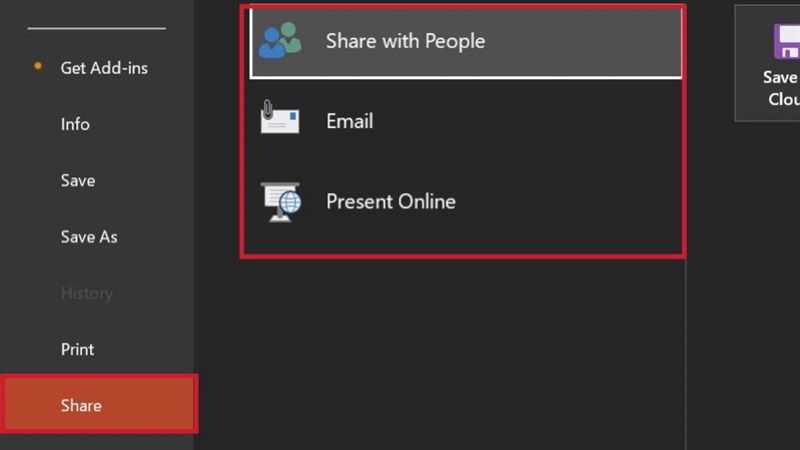
Task: Click the purple floppy disk icon
Action: pyautogui.click(x=787, y=41)
